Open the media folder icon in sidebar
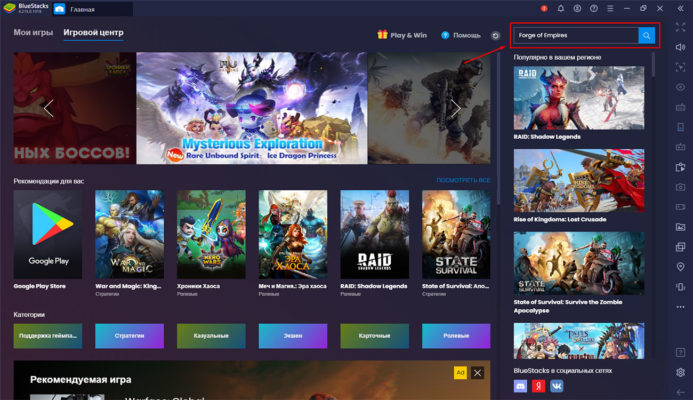 (681, 227)
